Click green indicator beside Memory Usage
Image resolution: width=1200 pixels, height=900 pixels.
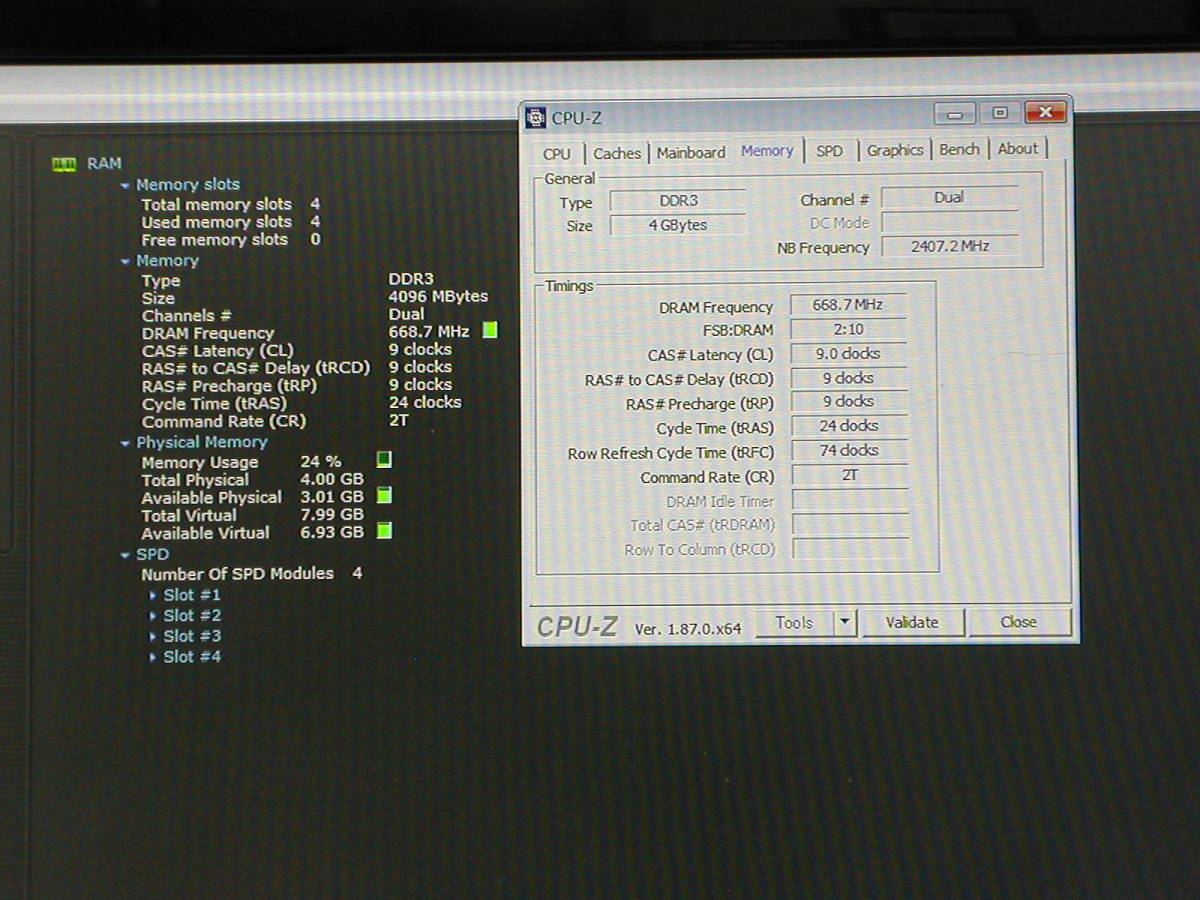[x=384, y=460]
